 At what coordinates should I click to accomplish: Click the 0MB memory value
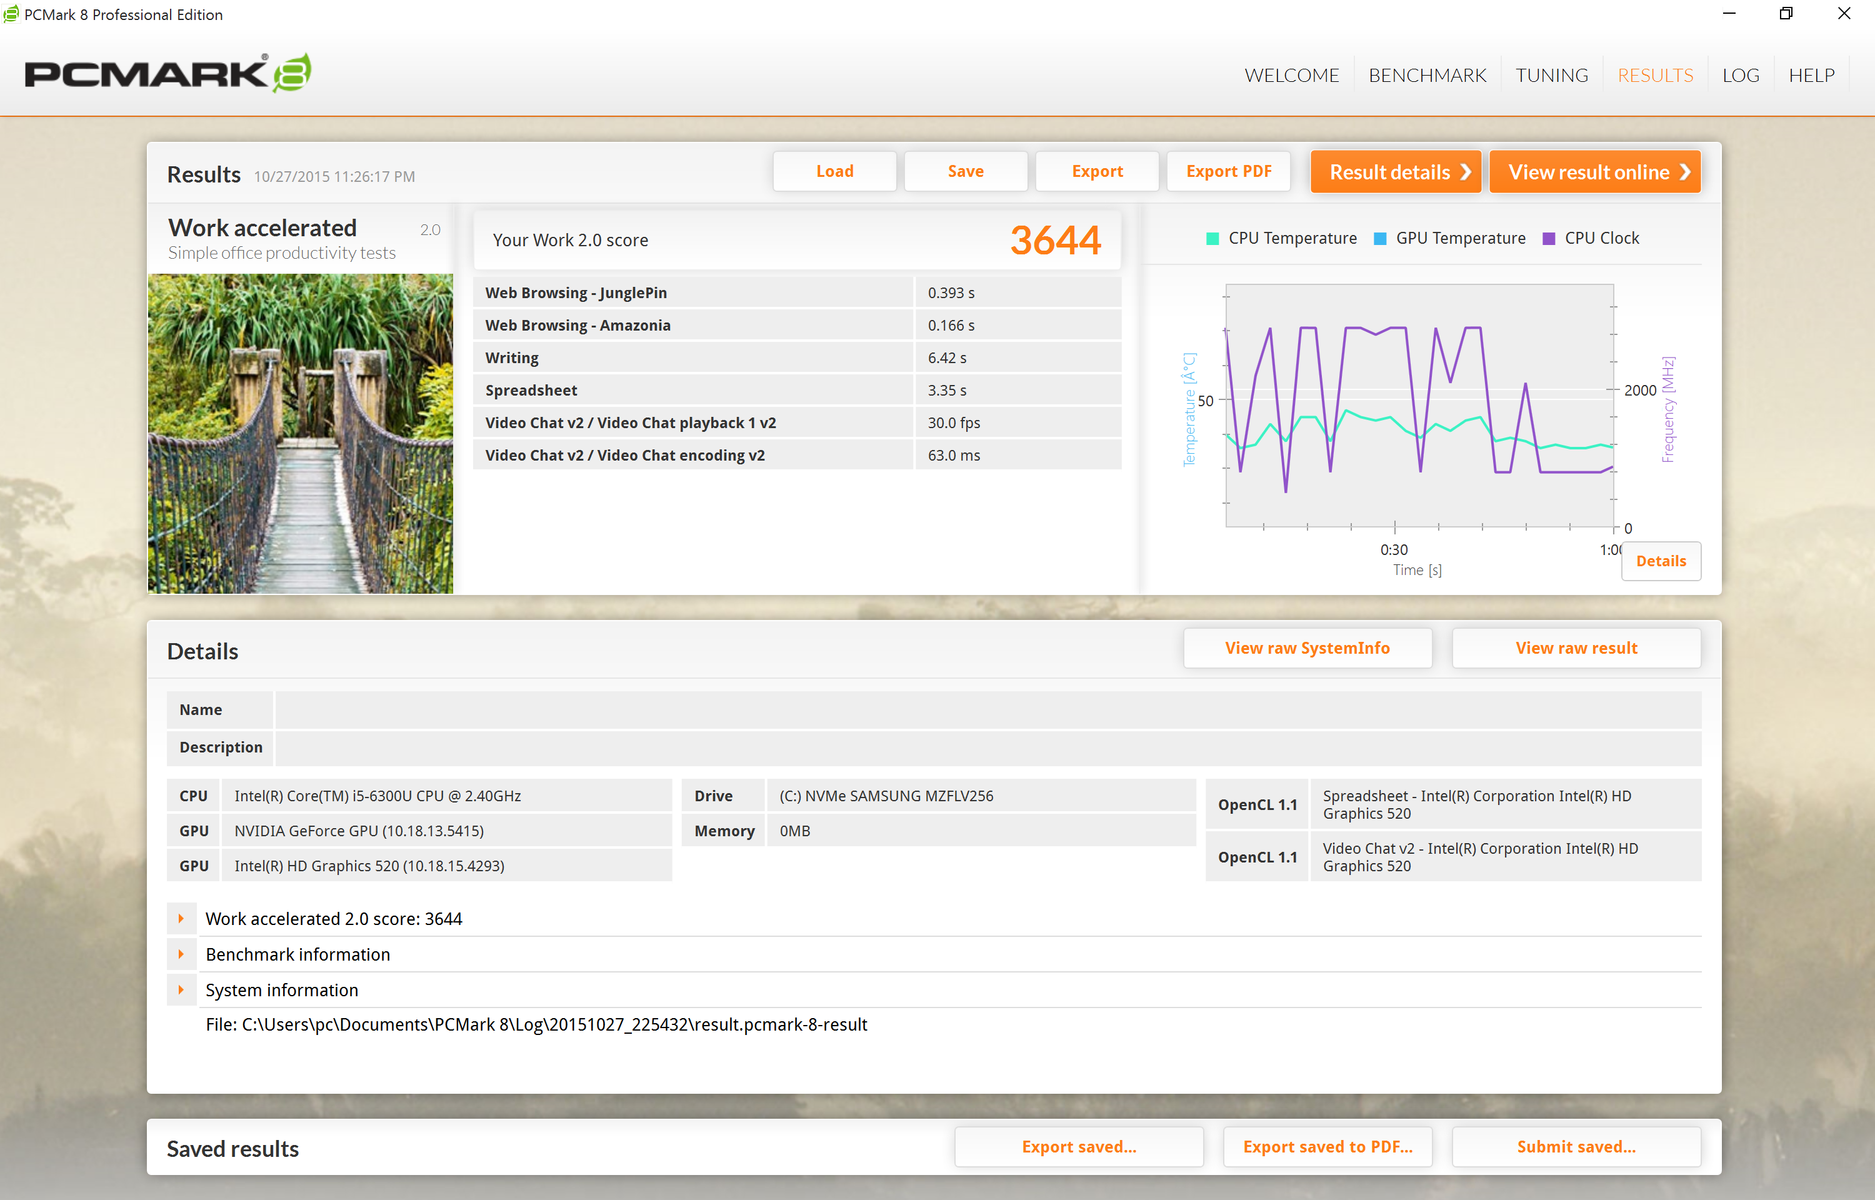(795, 831)
